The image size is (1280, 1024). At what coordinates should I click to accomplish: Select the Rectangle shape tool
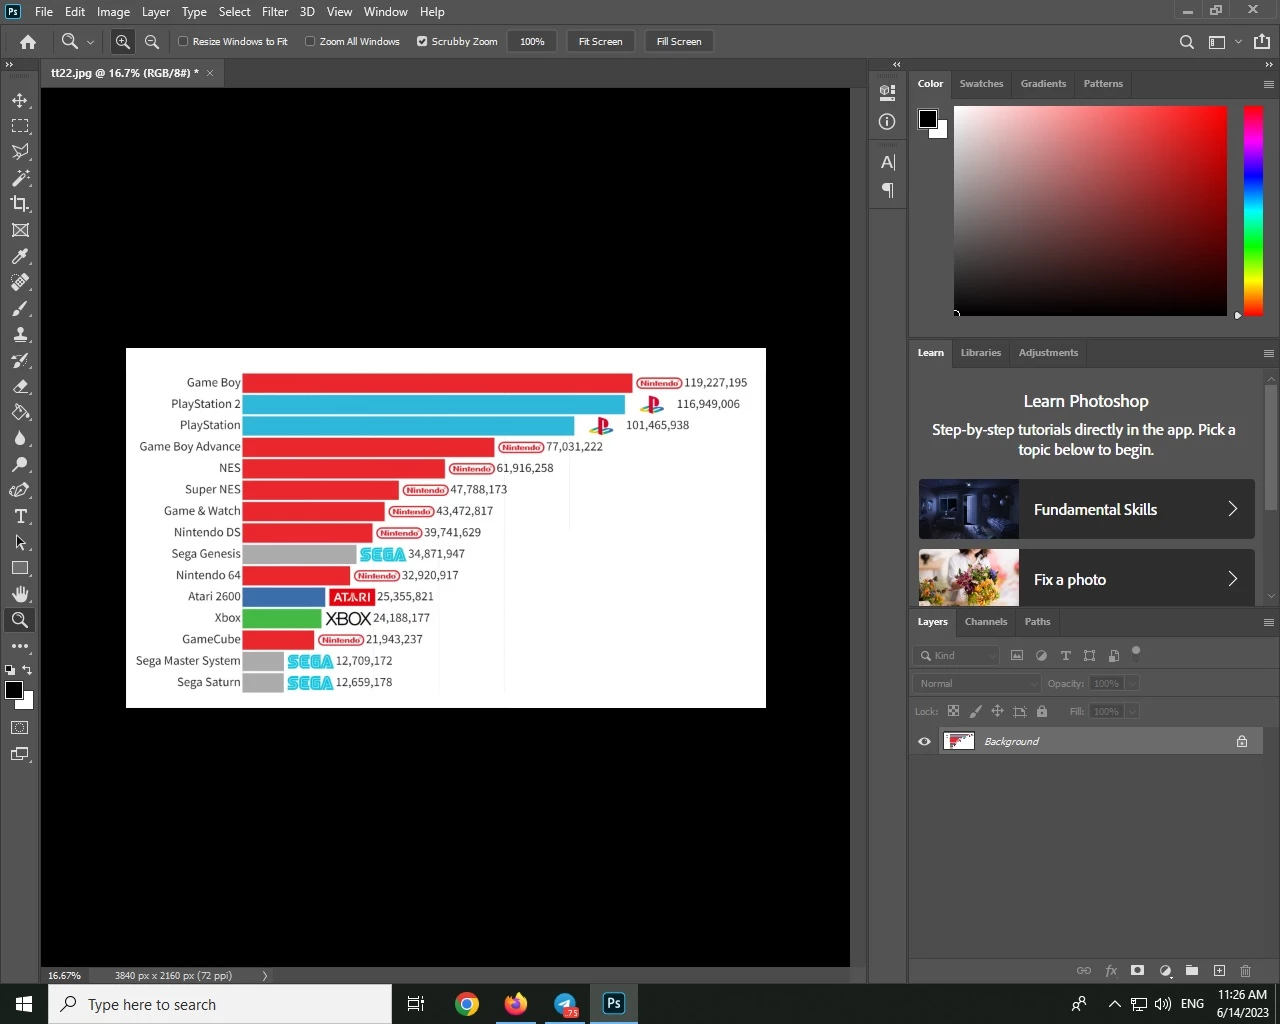20,568
